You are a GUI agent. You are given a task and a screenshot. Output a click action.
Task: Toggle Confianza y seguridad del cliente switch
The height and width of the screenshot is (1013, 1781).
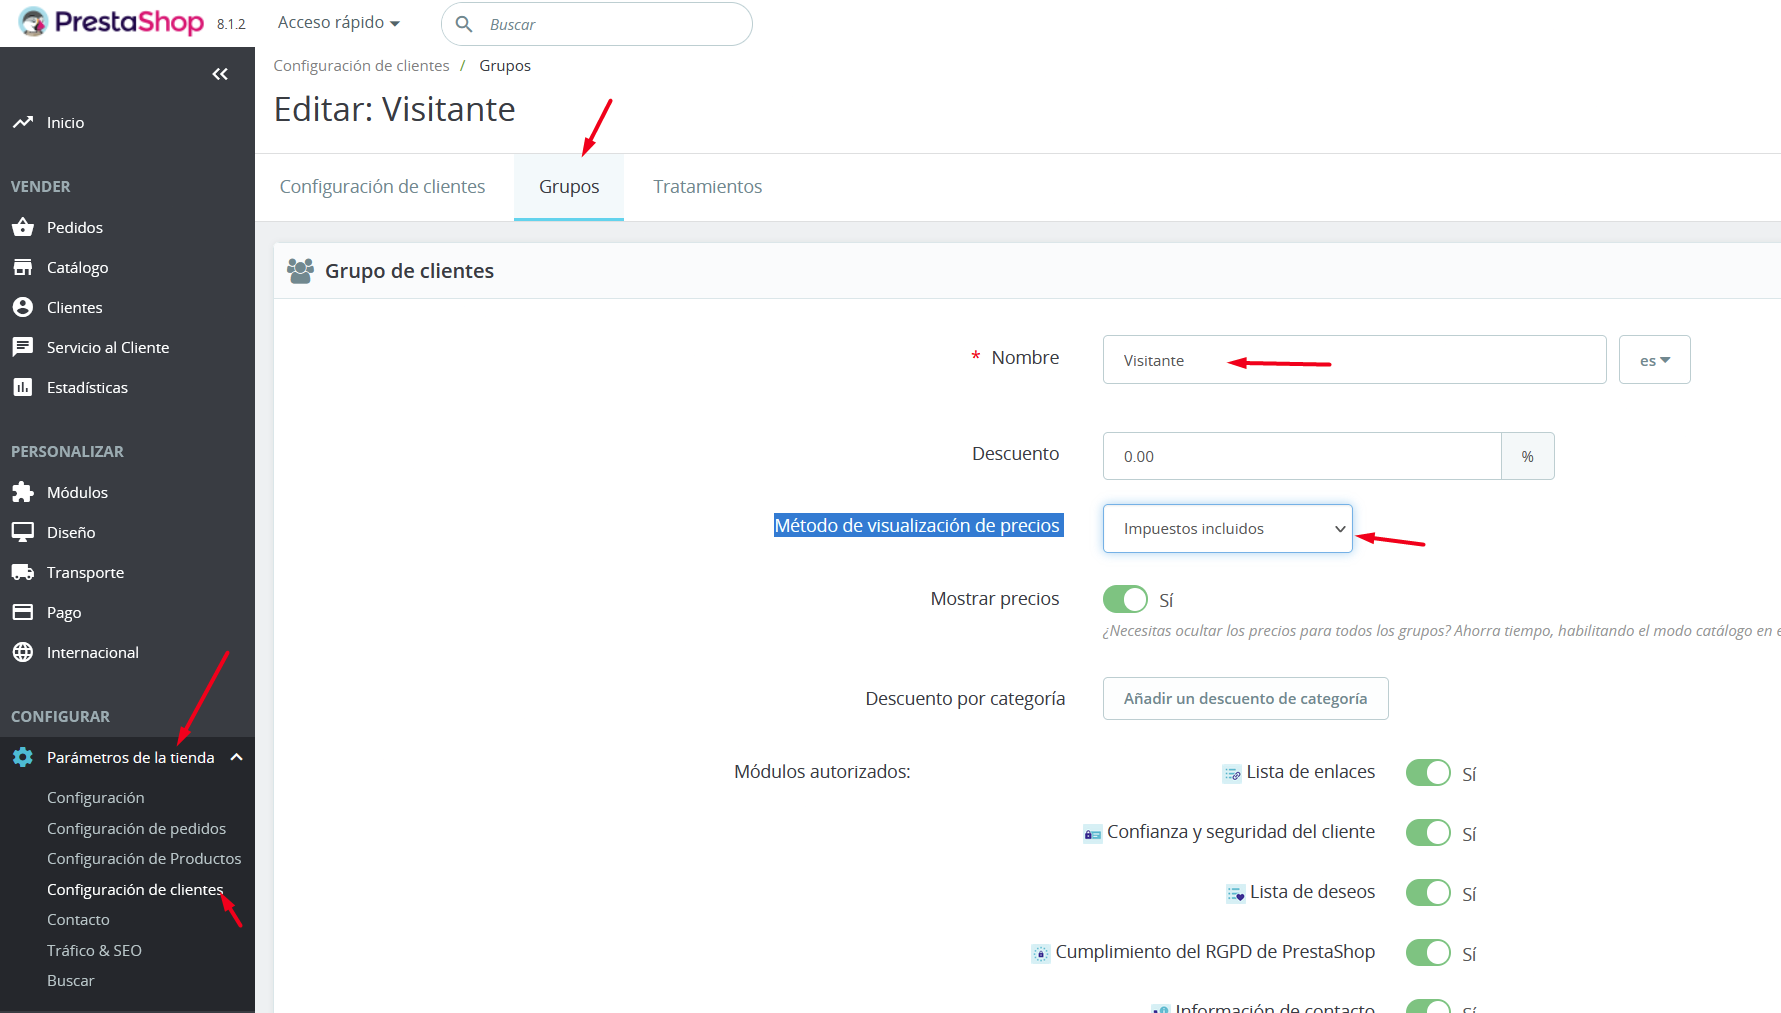[x=1428, y=833]
